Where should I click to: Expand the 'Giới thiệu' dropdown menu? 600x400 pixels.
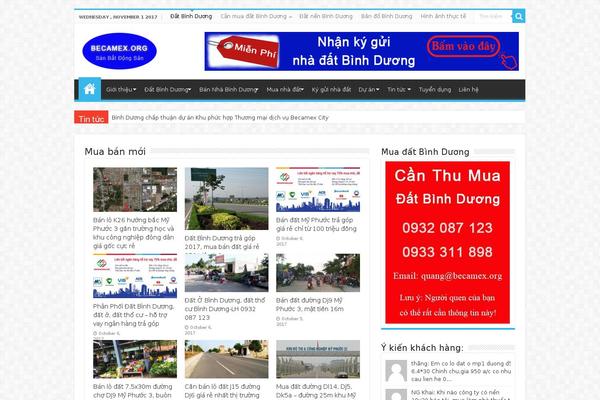[x=121, y=90]
